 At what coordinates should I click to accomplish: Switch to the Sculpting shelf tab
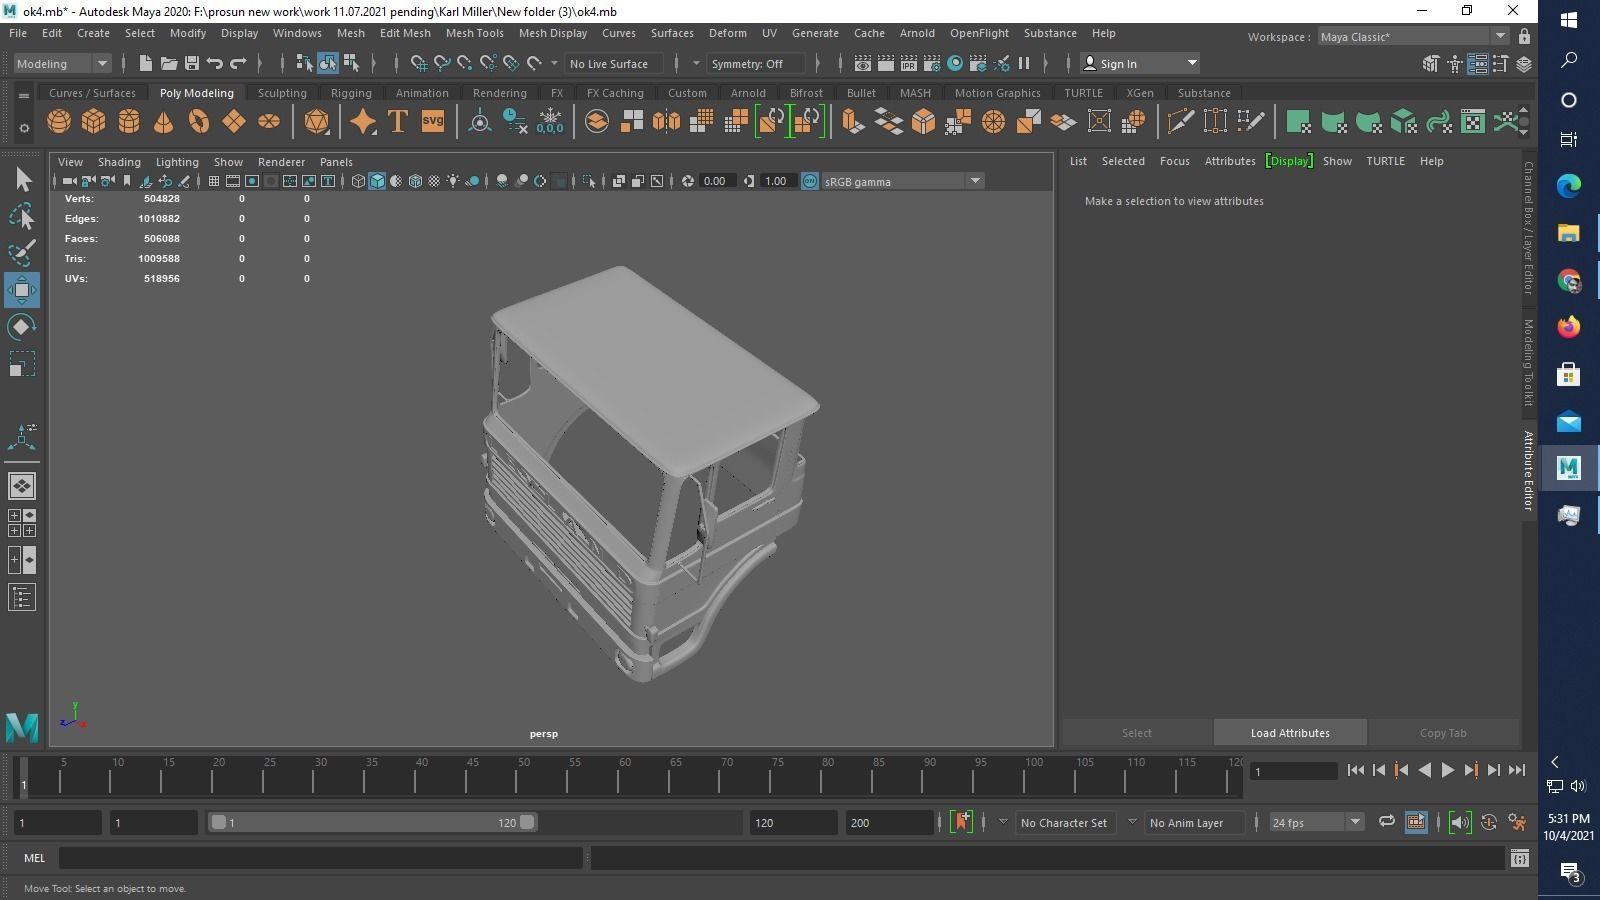(x=282, y=92)
